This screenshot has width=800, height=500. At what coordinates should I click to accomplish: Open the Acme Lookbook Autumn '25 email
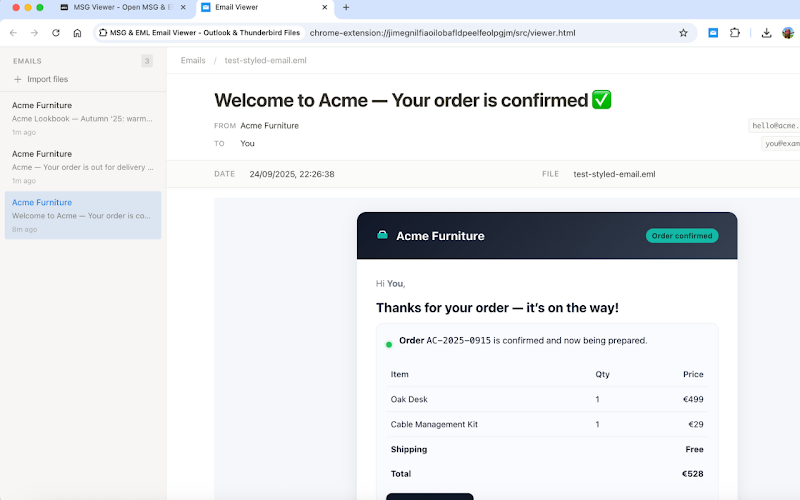pos(82,111)
